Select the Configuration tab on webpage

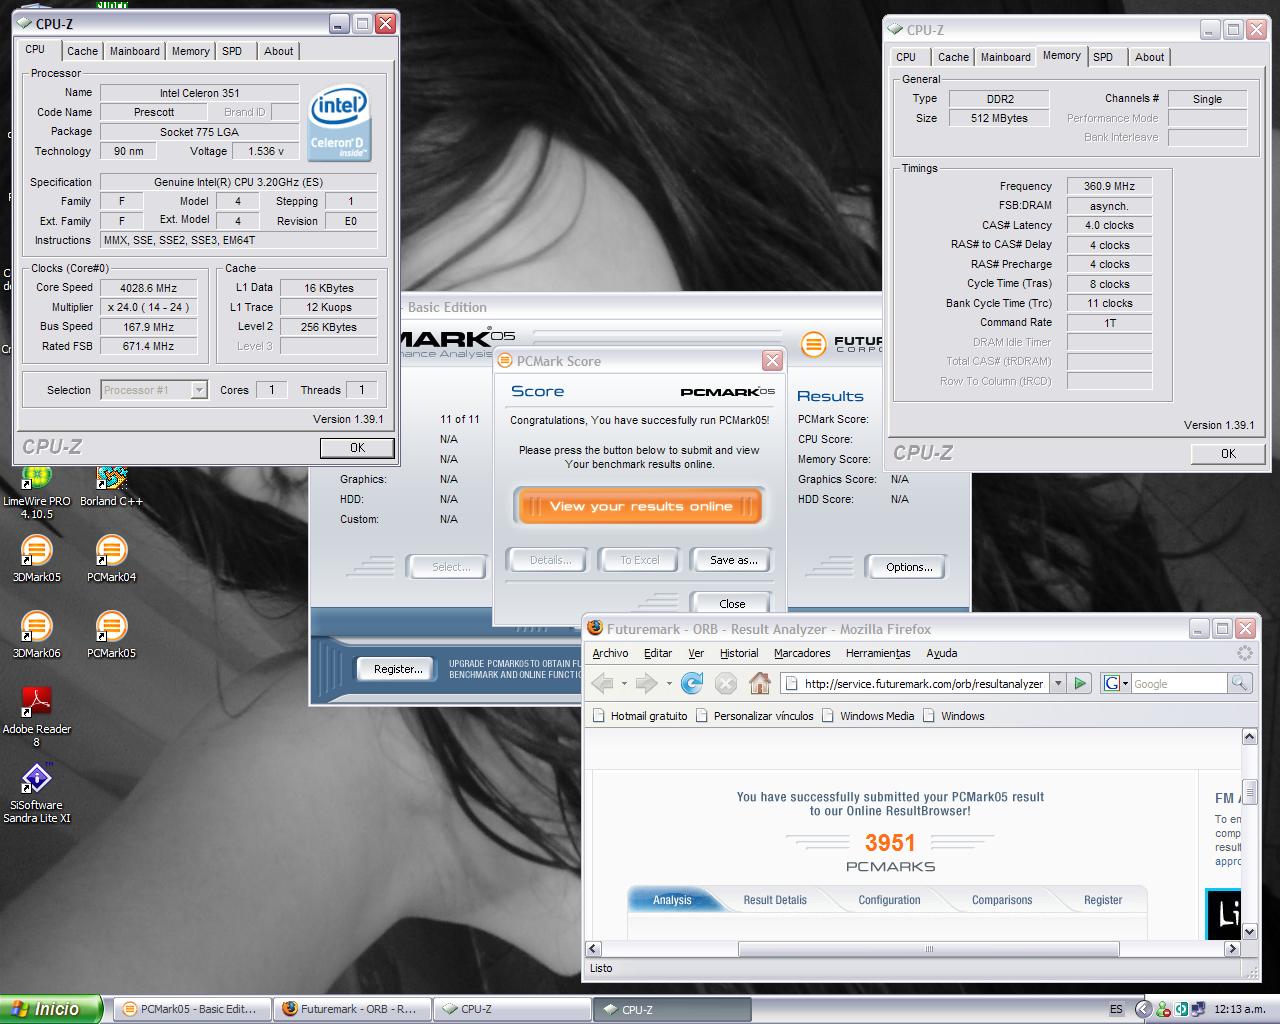889,900
